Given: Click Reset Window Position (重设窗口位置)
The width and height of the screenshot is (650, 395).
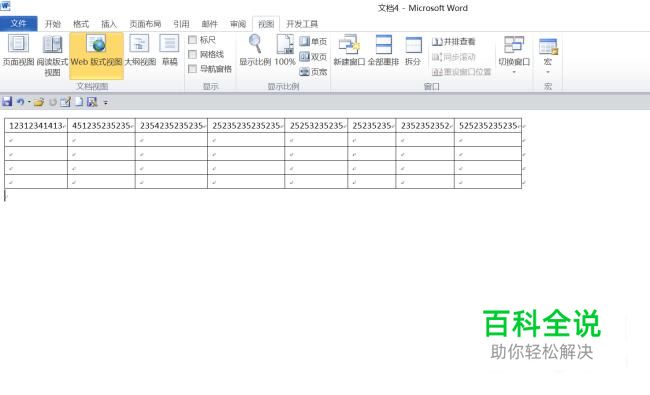Looking at the screenshot, I should click(461, 72).
